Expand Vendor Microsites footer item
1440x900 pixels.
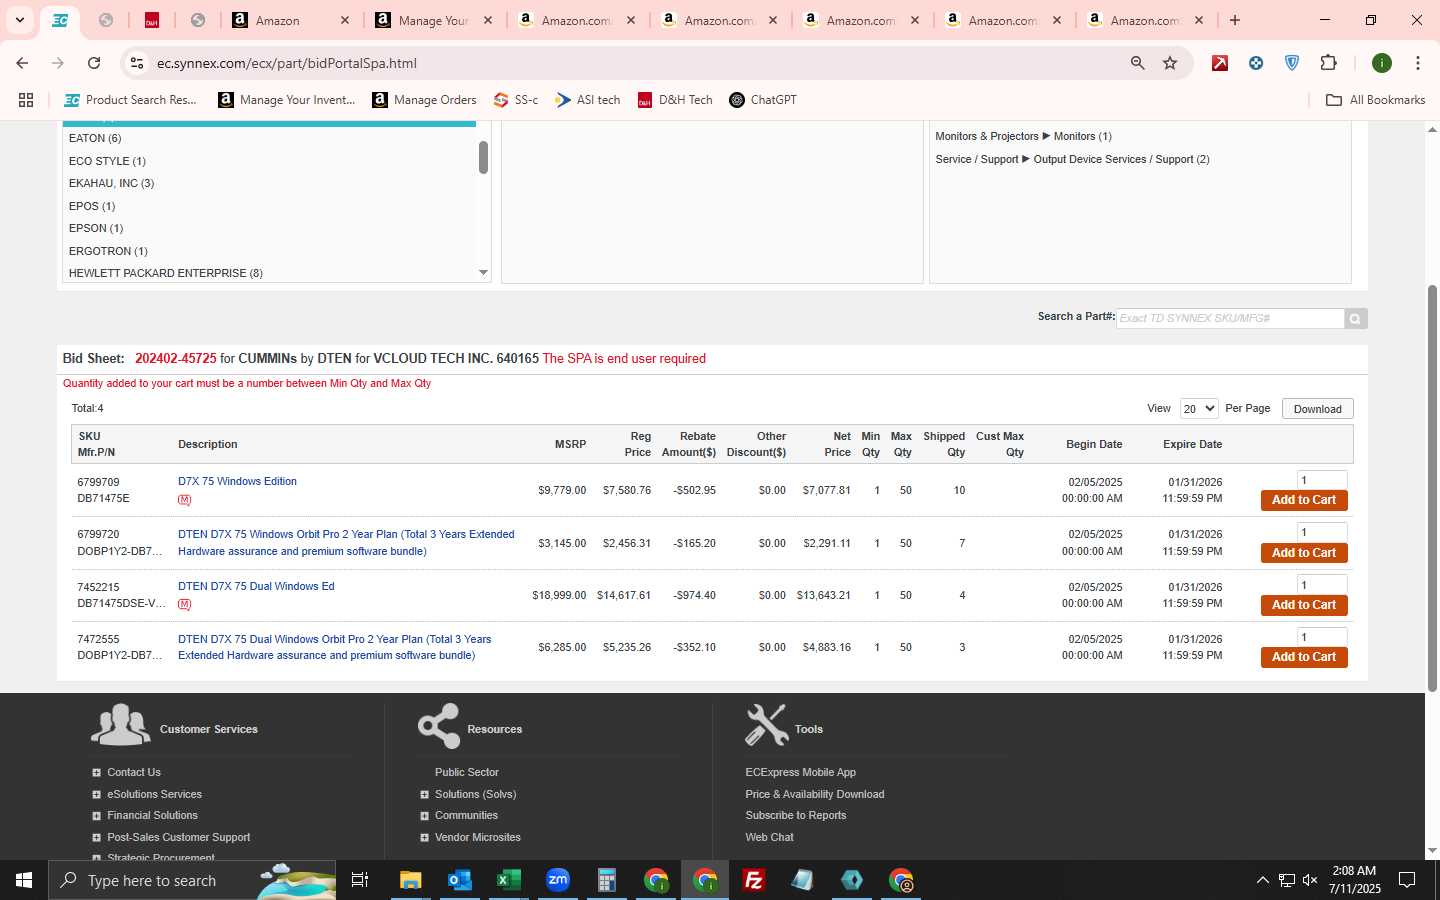point(424,838)
